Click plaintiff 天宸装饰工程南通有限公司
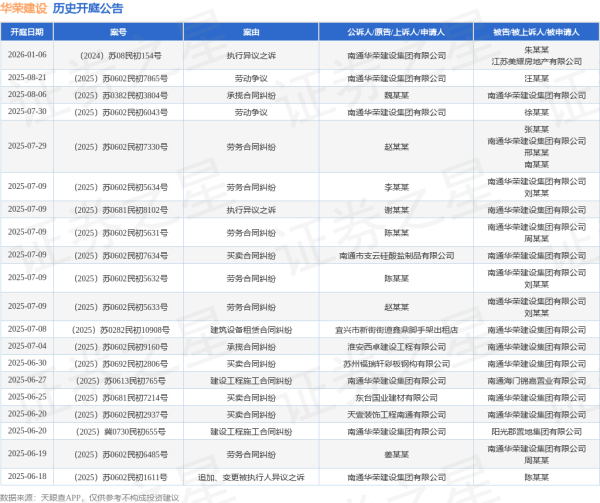This screenshot has width=600, height=503. (x=396, y=415)
